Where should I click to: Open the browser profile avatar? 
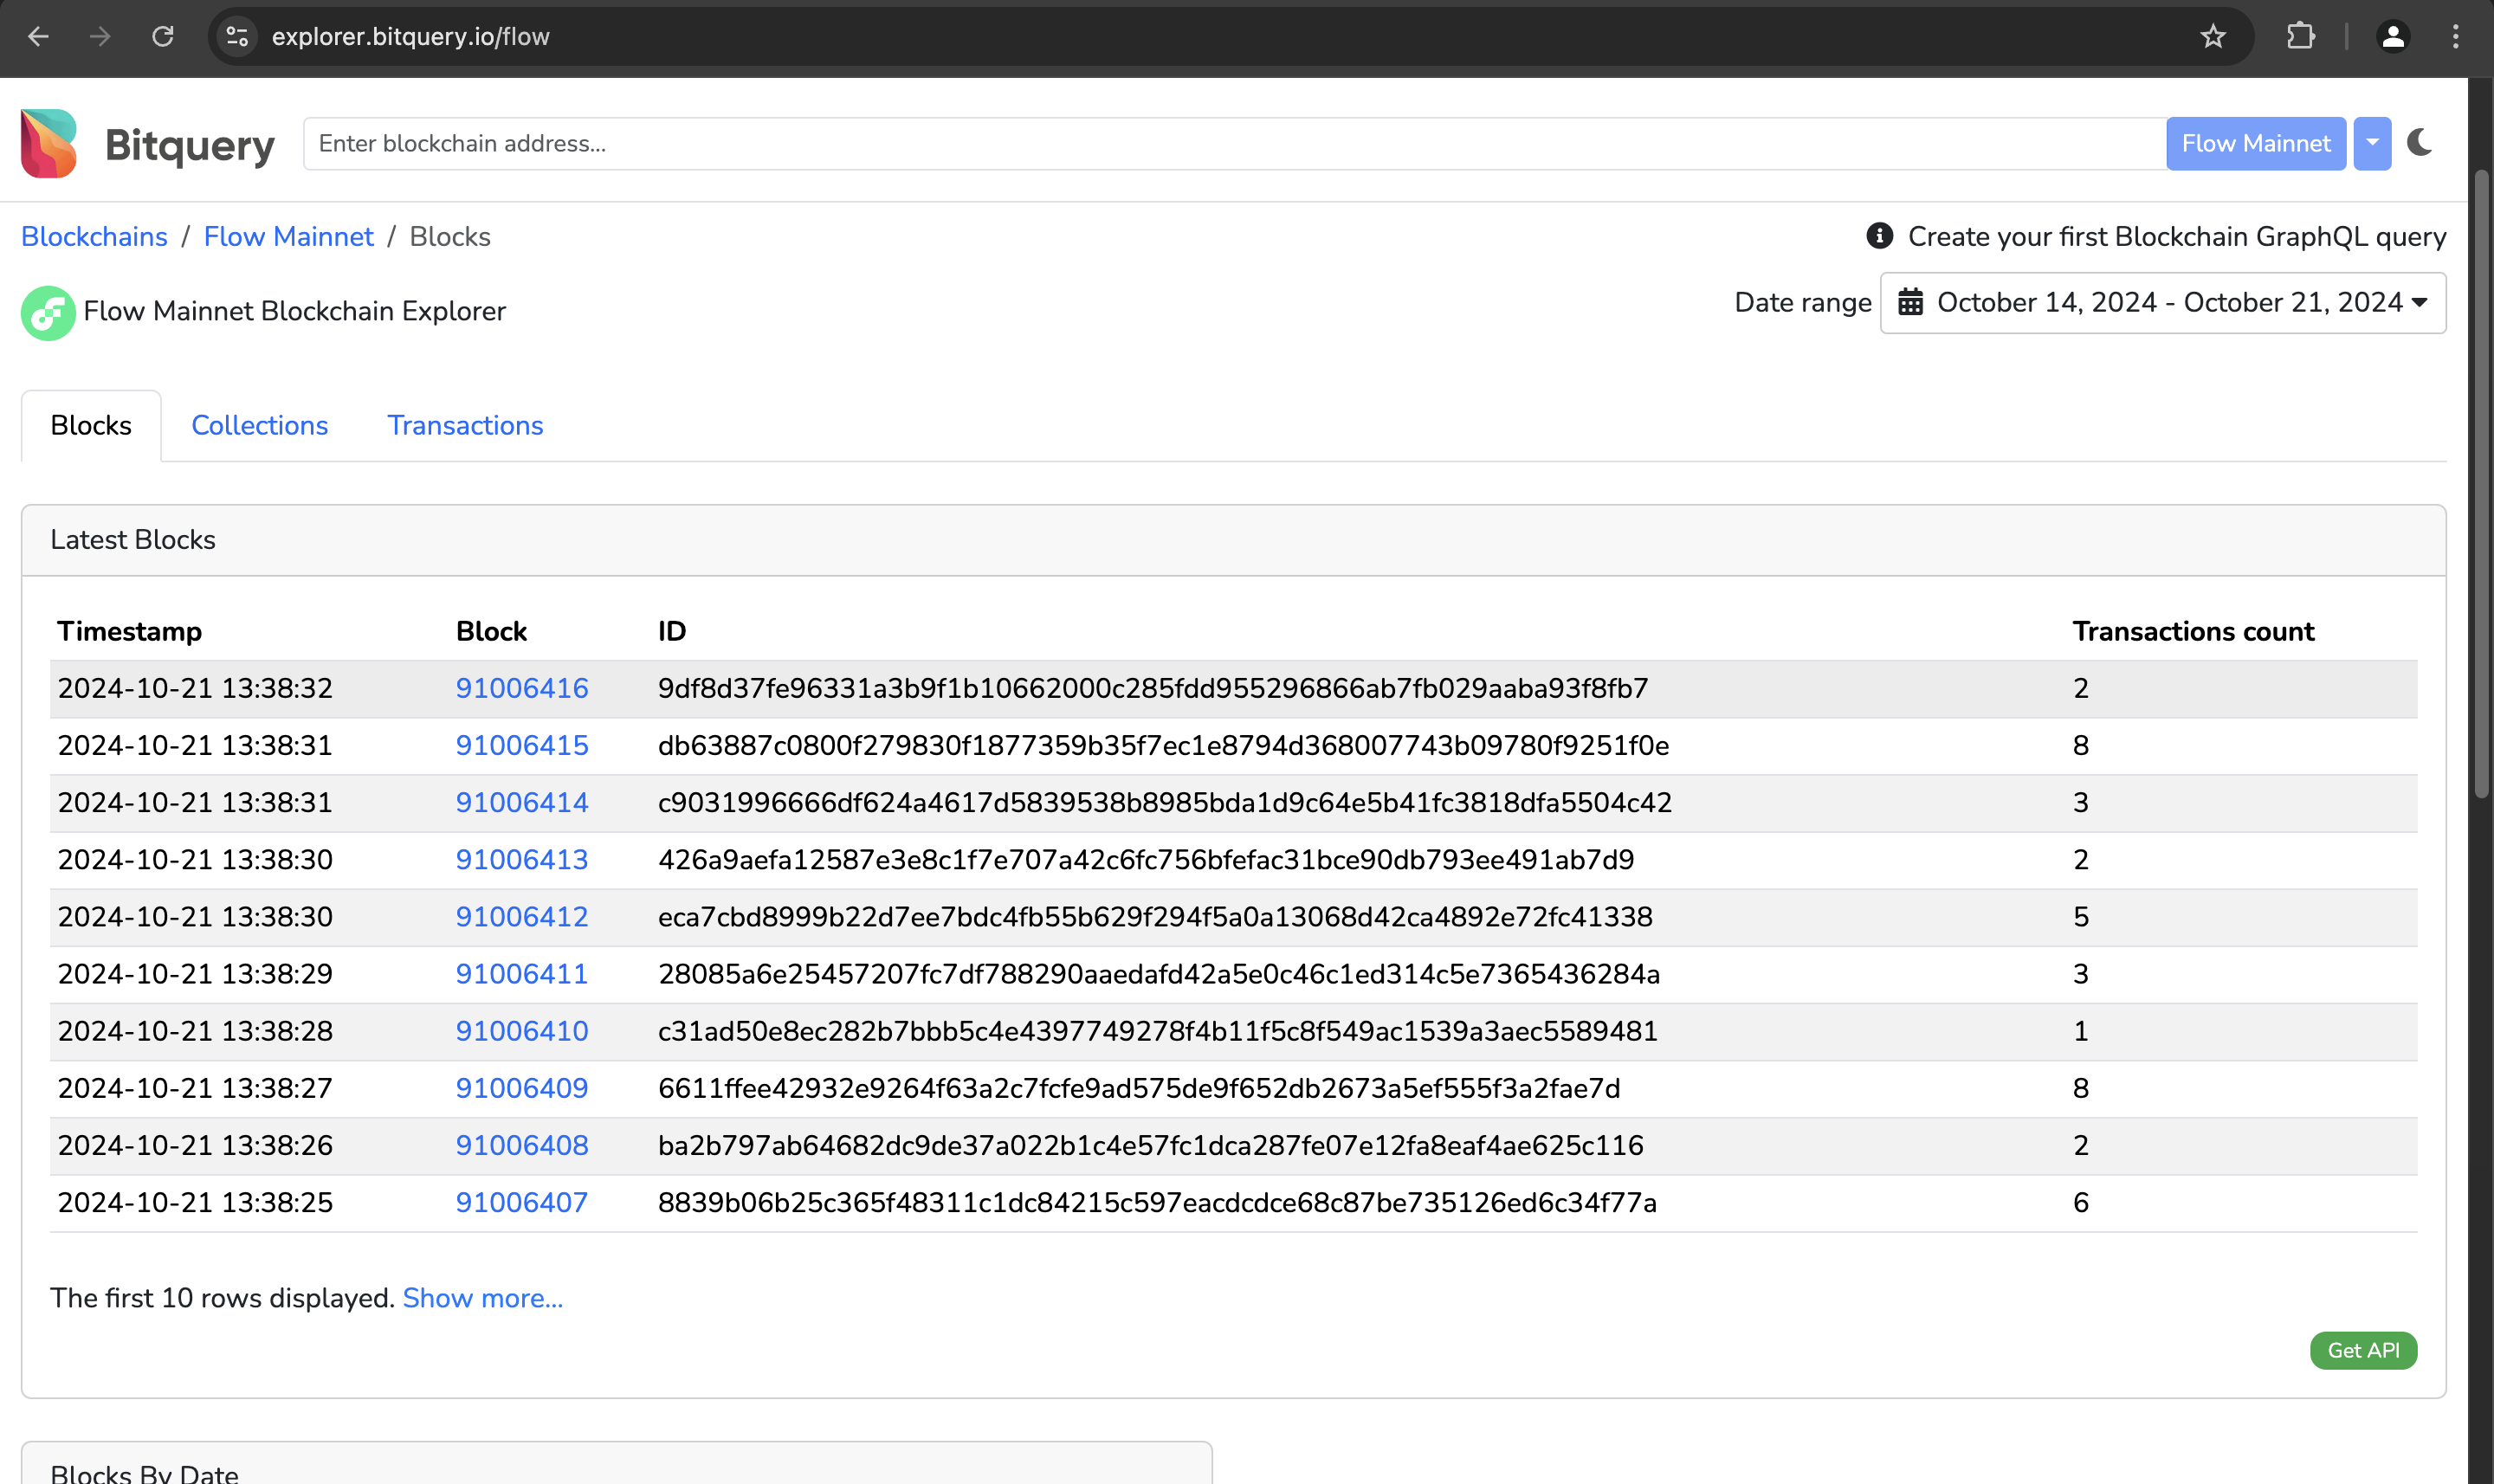[2392, 37]
